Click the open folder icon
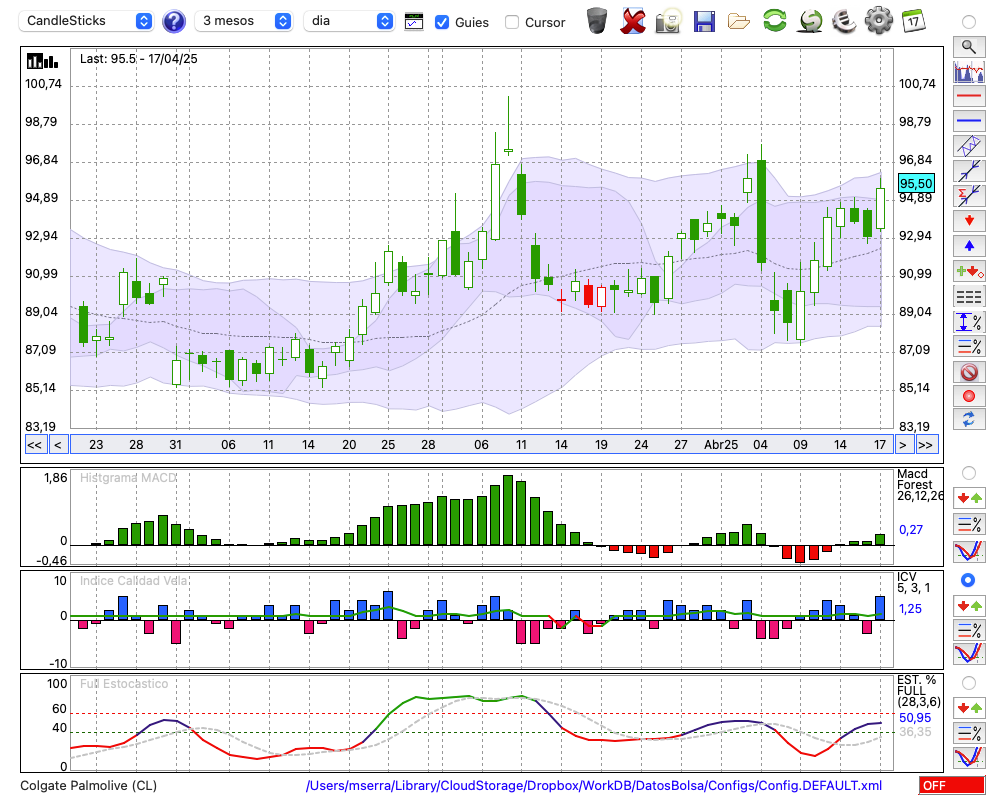The image size is (1000, 800). pyautogui.click(x=739, y=22)
